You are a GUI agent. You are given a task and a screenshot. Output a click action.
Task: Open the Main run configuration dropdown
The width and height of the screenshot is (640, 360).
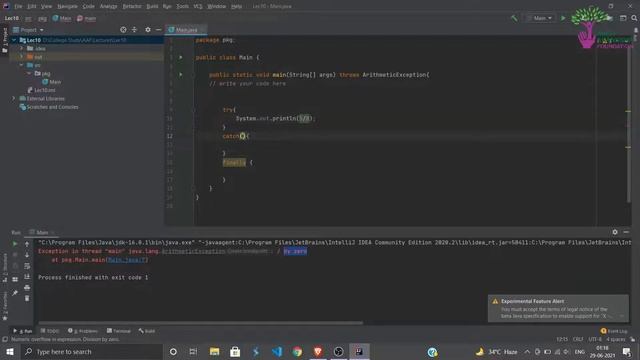pos(540,18)
